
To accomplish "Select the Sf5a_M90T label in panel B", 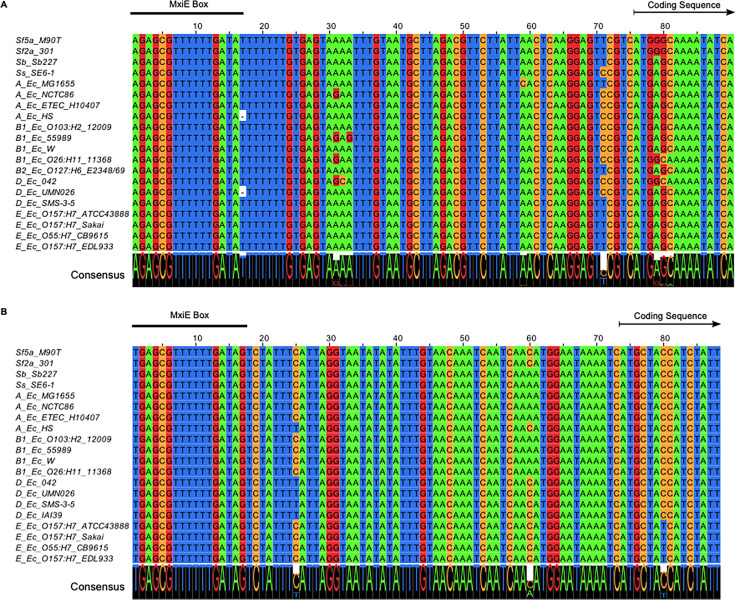I will (x=38, y=352).
